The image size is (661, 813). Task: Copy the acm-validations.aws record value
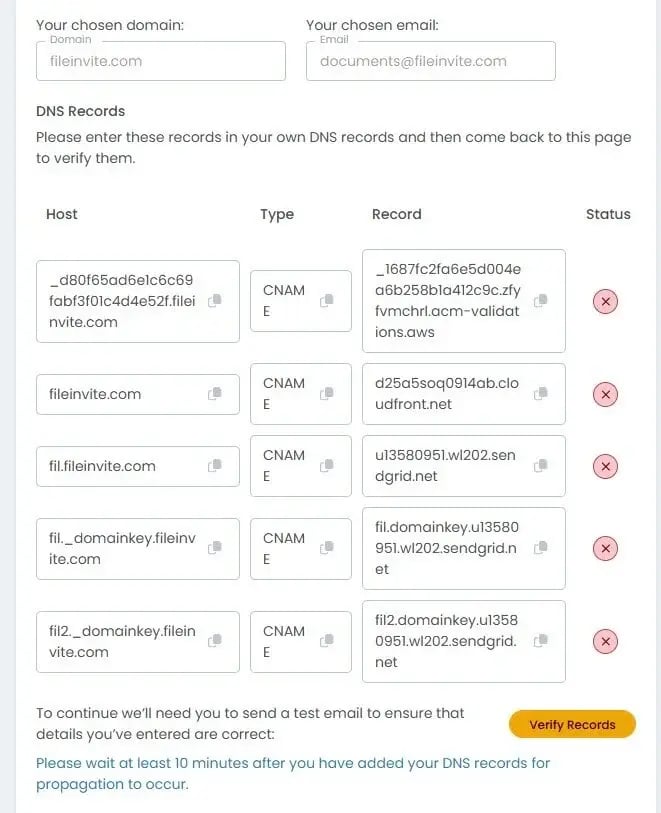tap(541, 302)
